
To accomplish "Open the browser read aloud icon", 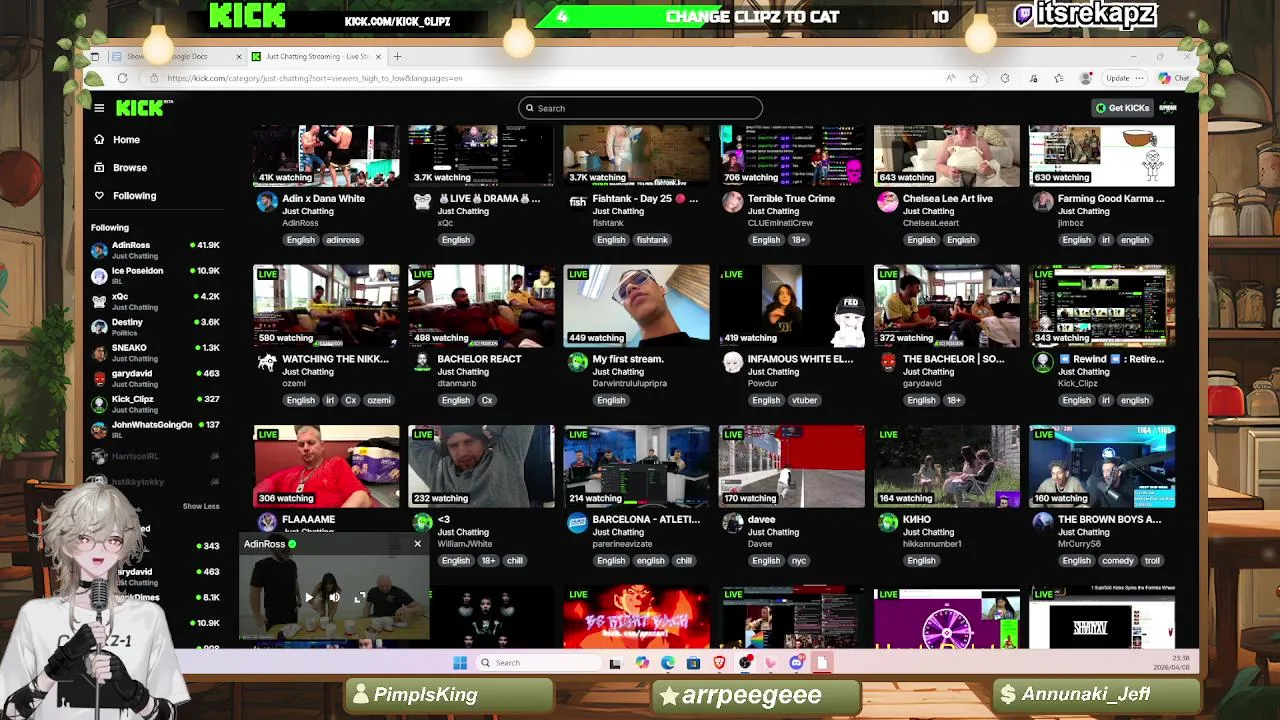I will click(950, 78).
